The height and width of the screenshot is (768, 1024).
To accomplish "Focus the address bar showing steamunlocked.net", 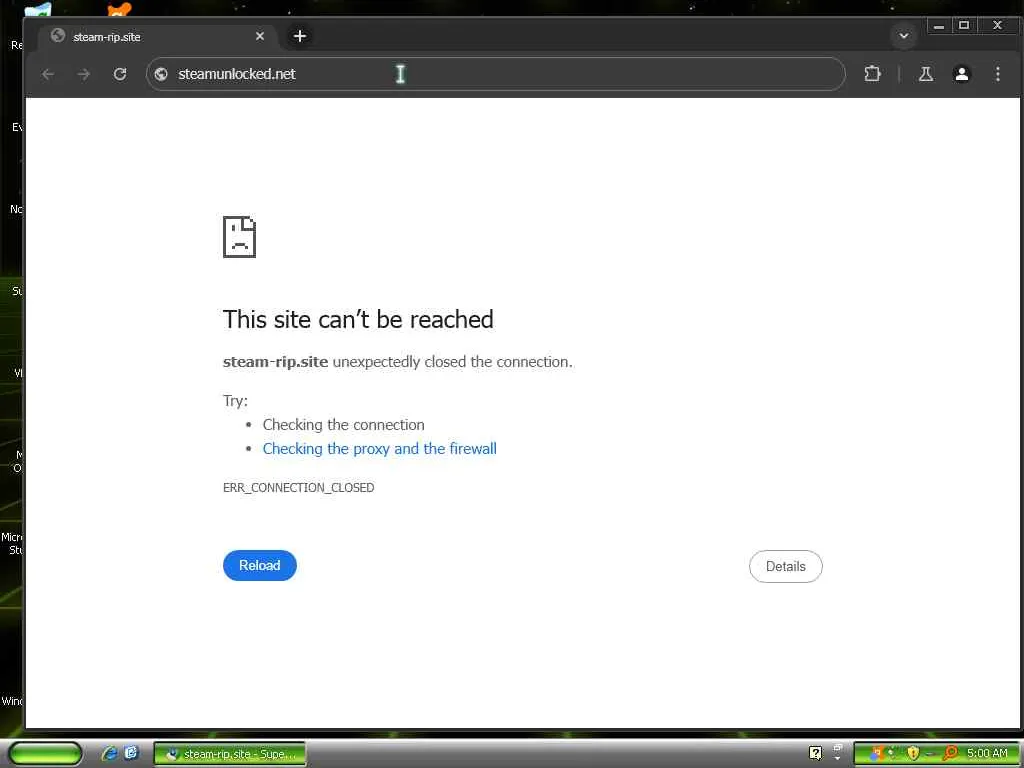I will click(x=496, y=74).
